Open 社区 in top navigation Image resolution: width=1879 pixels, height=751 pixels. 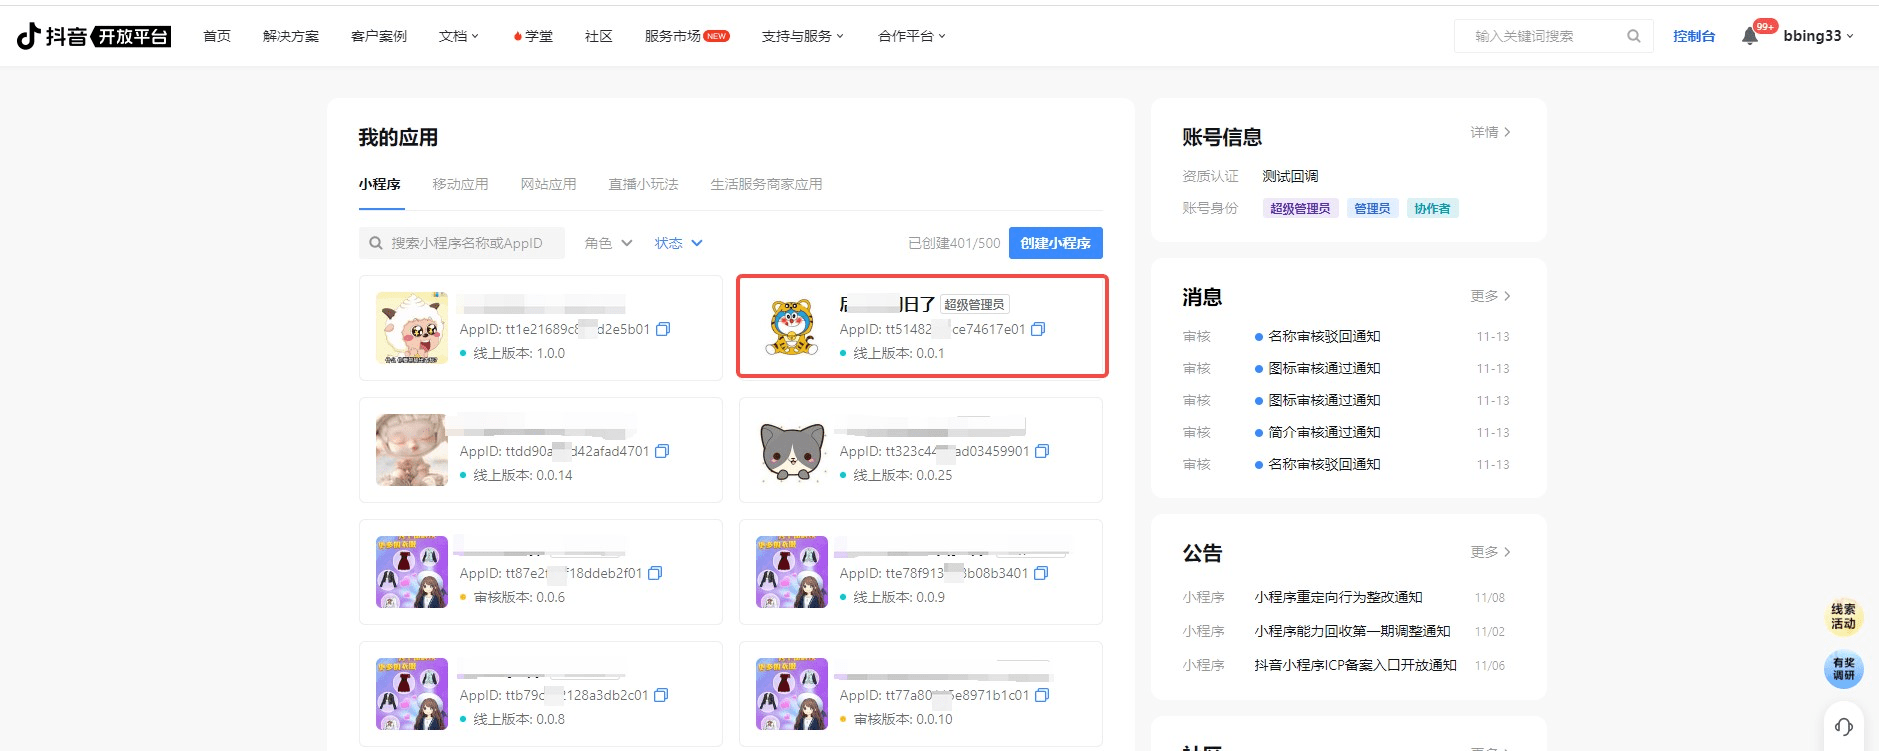[x=599, y=36]
